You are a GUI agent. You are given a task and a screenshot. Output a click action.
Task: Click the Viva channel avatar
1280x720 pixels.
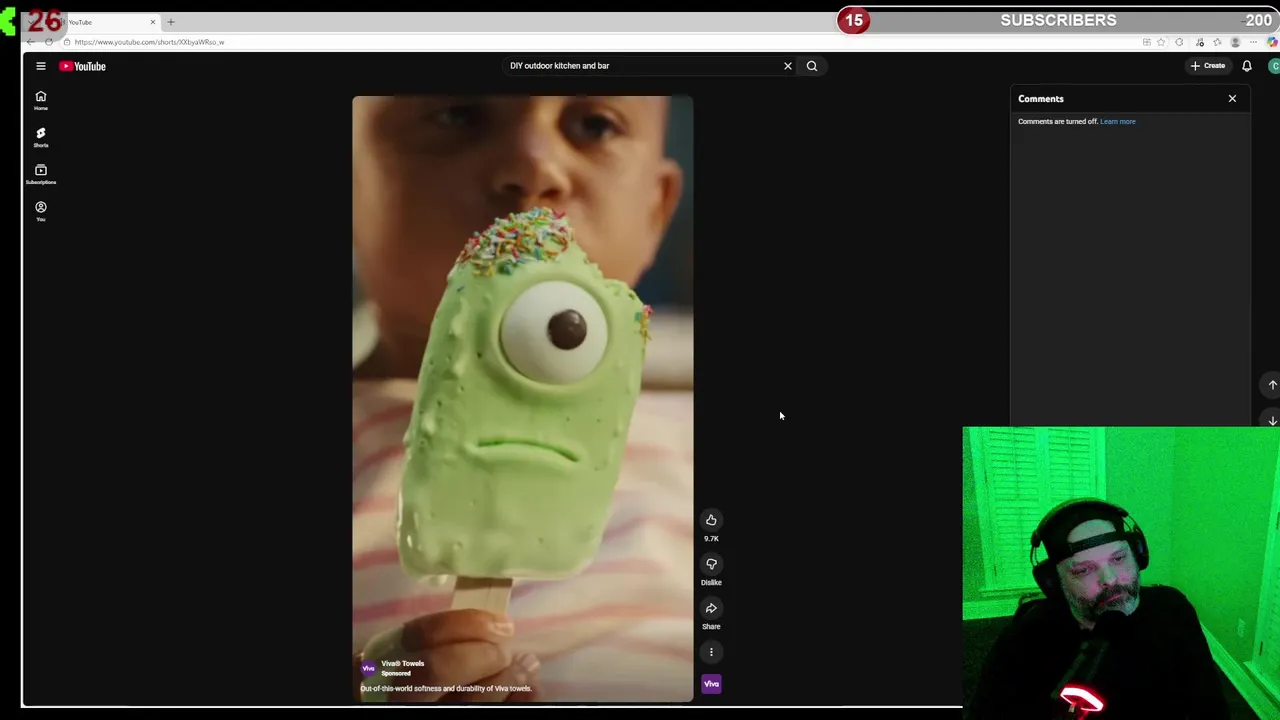[368, 668]
